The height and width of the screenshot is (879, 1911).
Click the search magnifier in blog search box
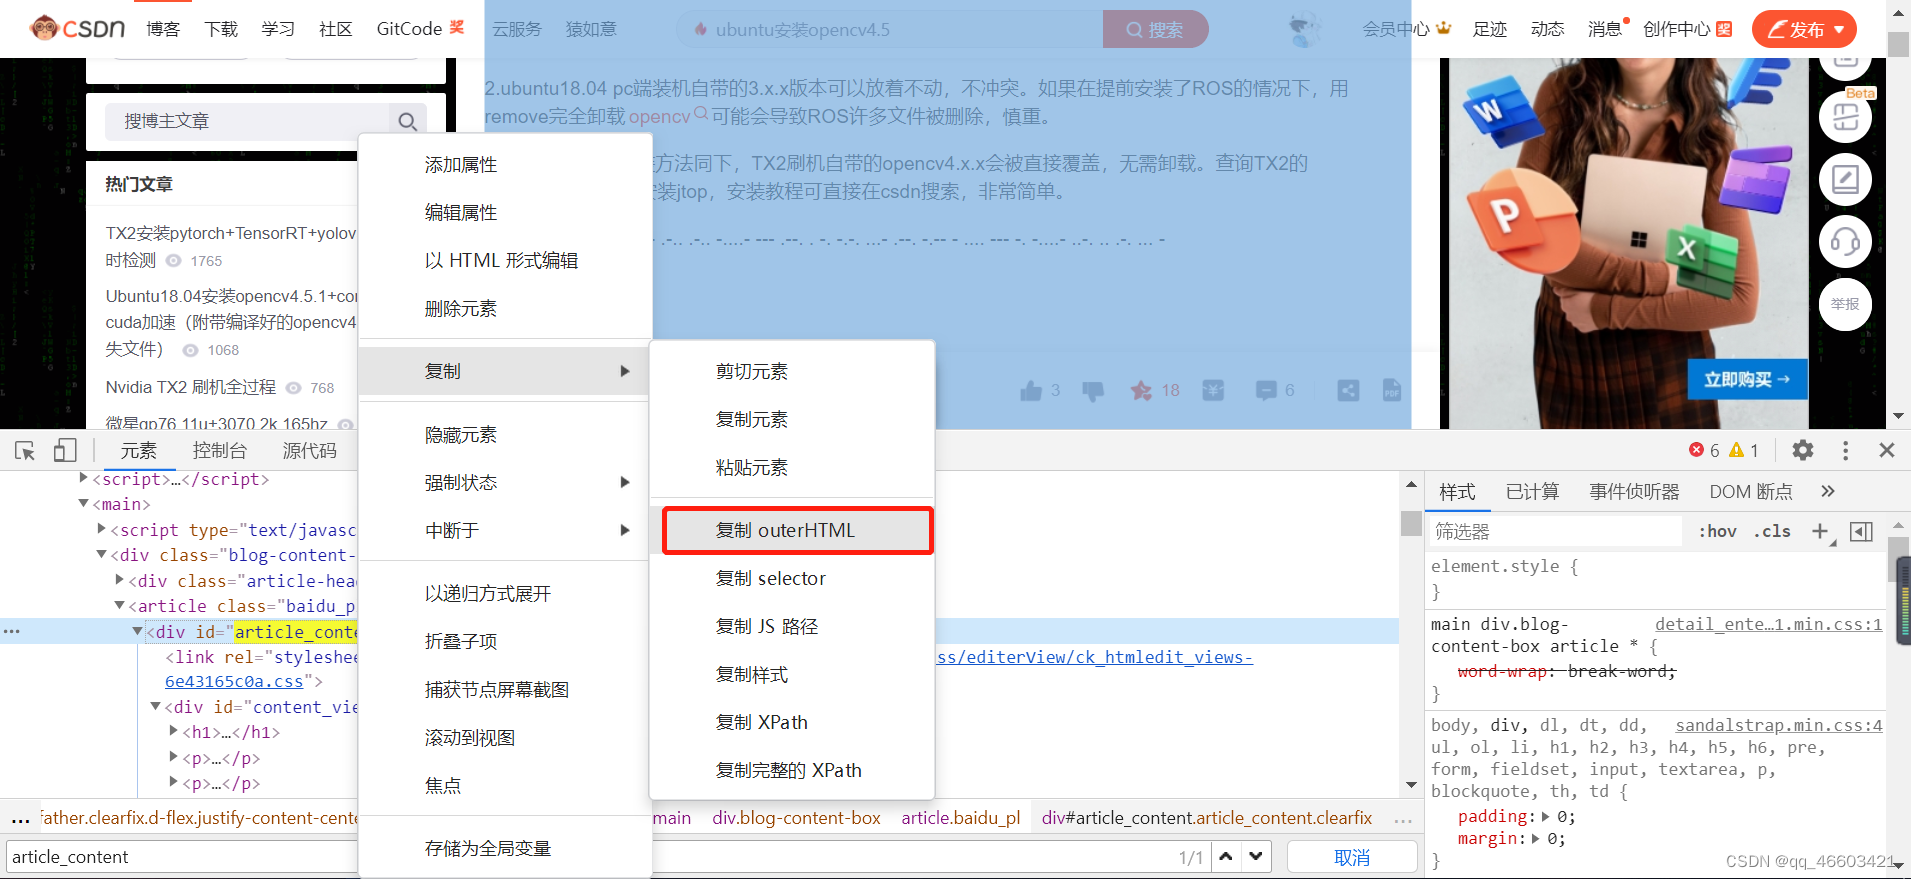pyautogui.click(x=407, y=122)
